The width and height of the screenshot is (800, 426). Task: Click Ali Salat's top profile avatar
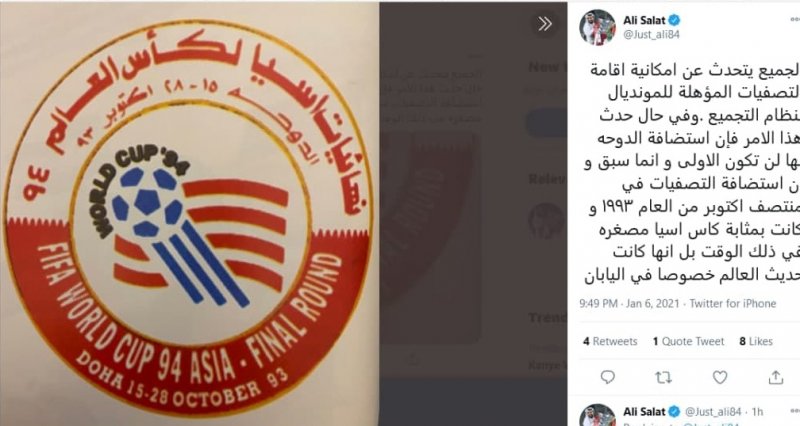click(597, 27)
